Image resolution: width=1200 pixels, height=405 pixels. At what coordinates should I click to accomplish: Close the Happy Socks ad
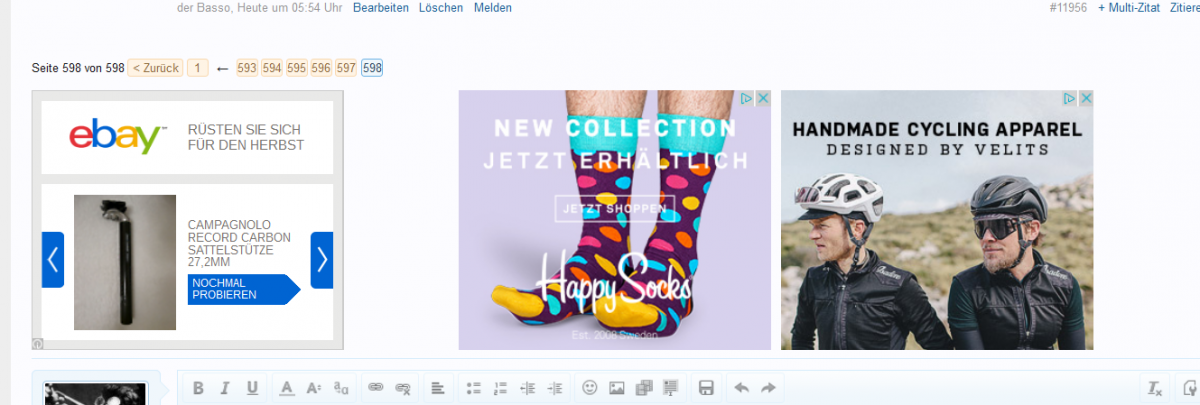(763, 98)
